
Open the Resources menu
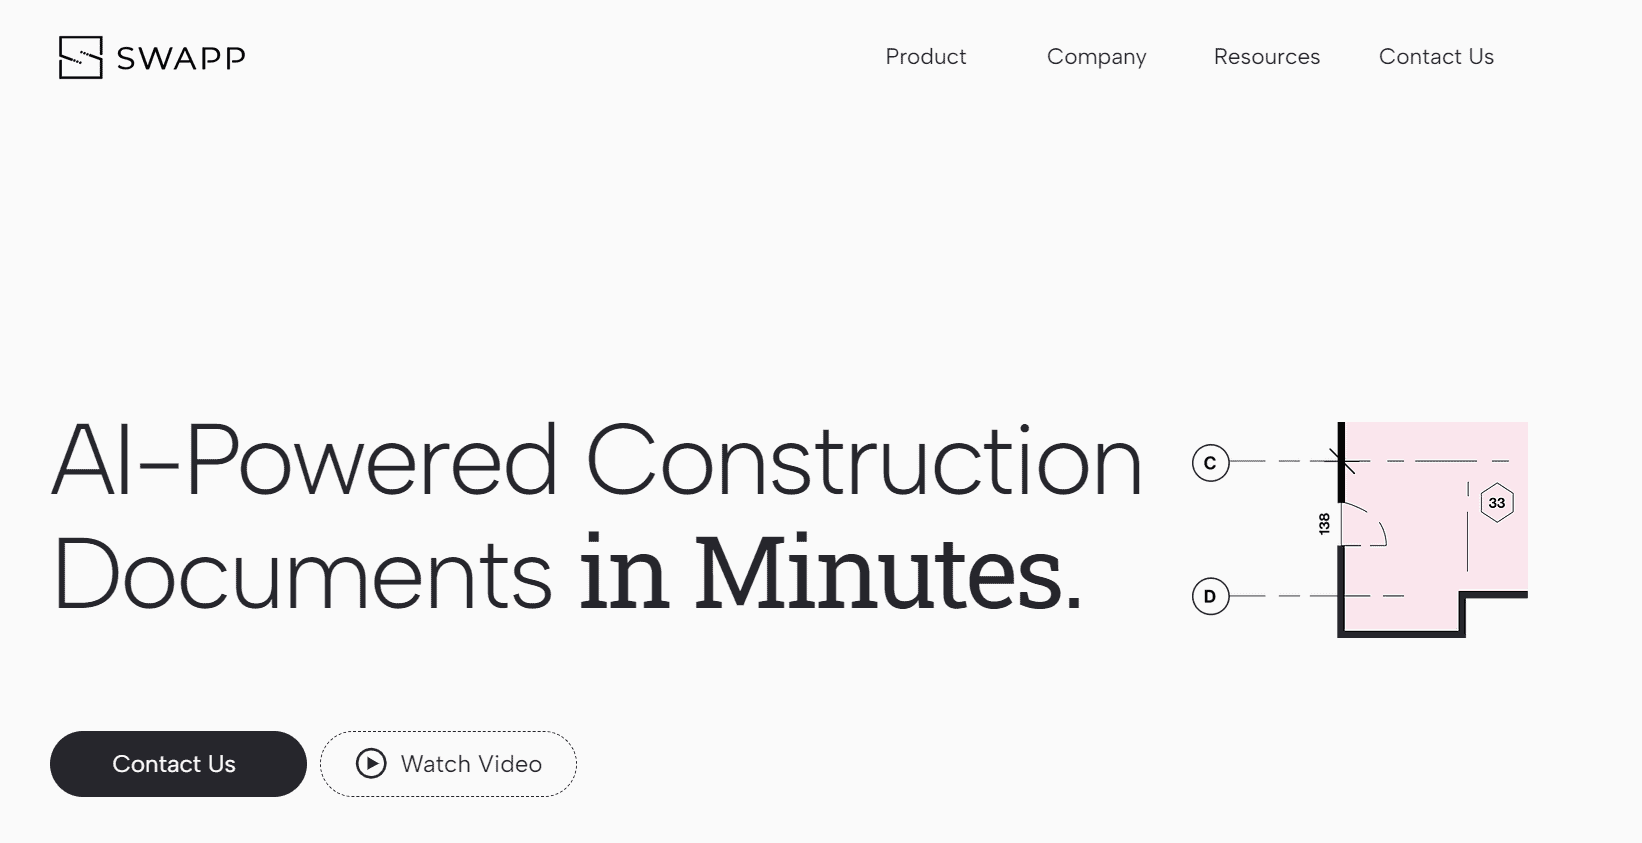[x=1266, y=57]
